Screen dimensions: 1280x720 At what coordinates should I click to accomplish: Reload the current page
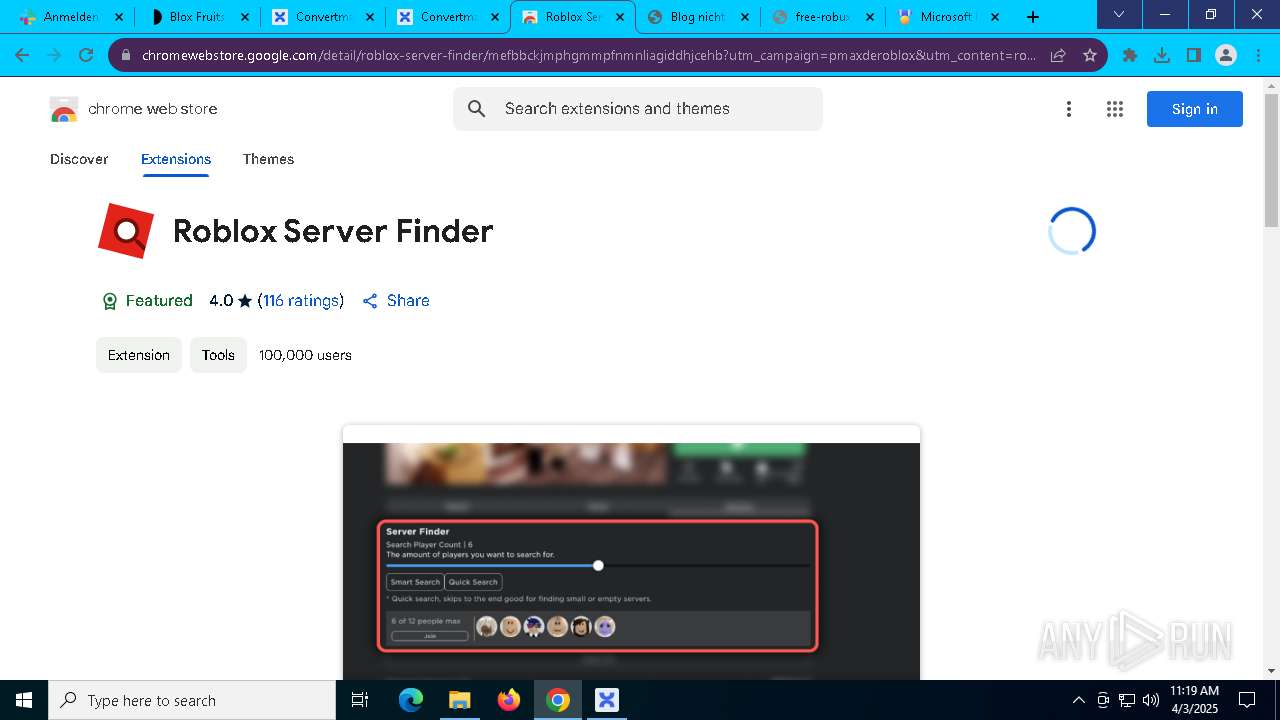86,55
